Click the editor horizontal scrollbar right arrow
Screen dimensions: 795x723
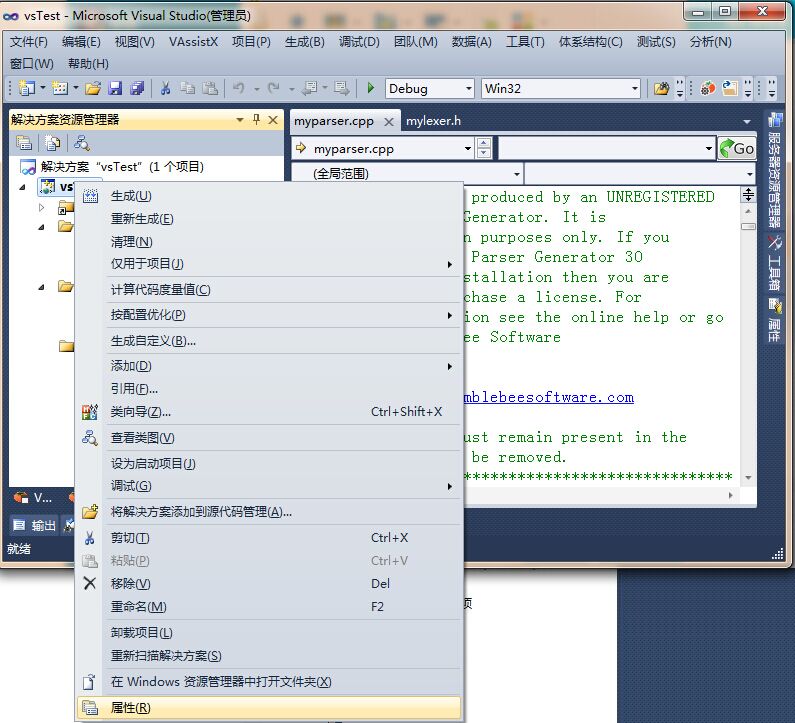coord(731,495)
